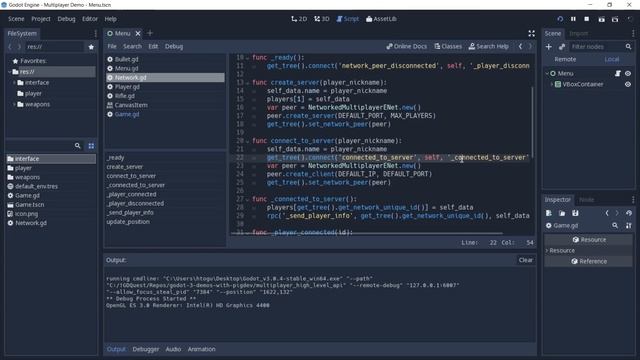The width and height of the screenshot is (640, 360).
Task: Click the Filter nodes field
Action: click(597, 47)
